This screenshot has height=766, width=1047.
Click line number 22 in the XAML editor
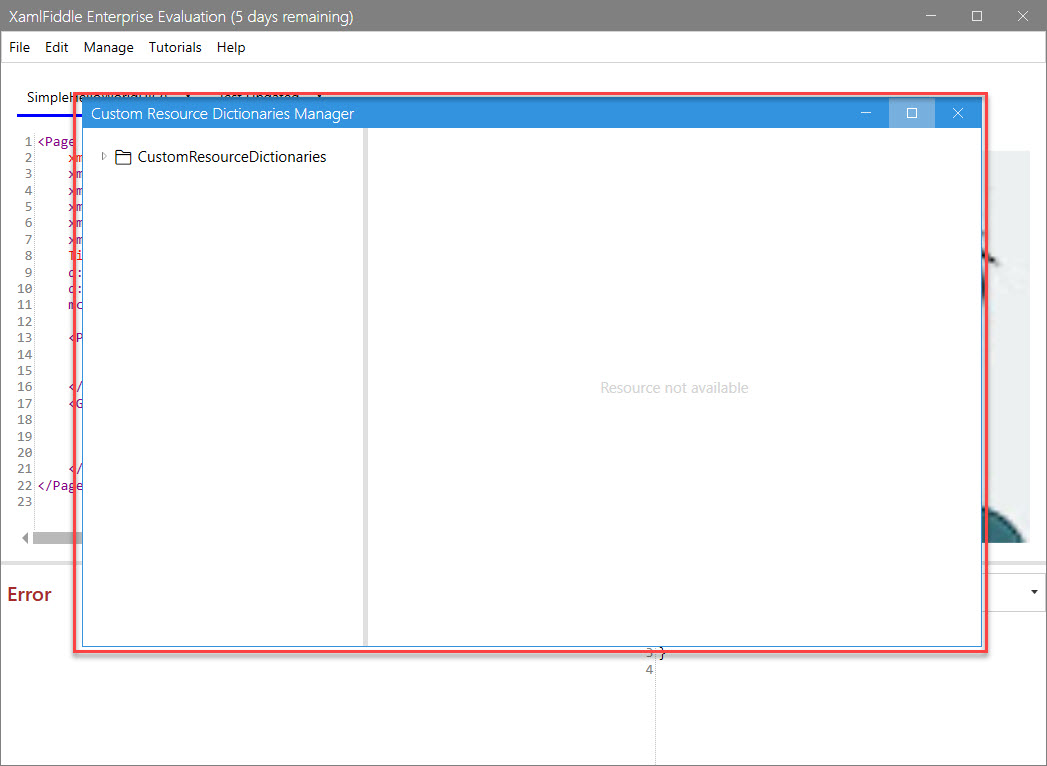tap(25, 486)
